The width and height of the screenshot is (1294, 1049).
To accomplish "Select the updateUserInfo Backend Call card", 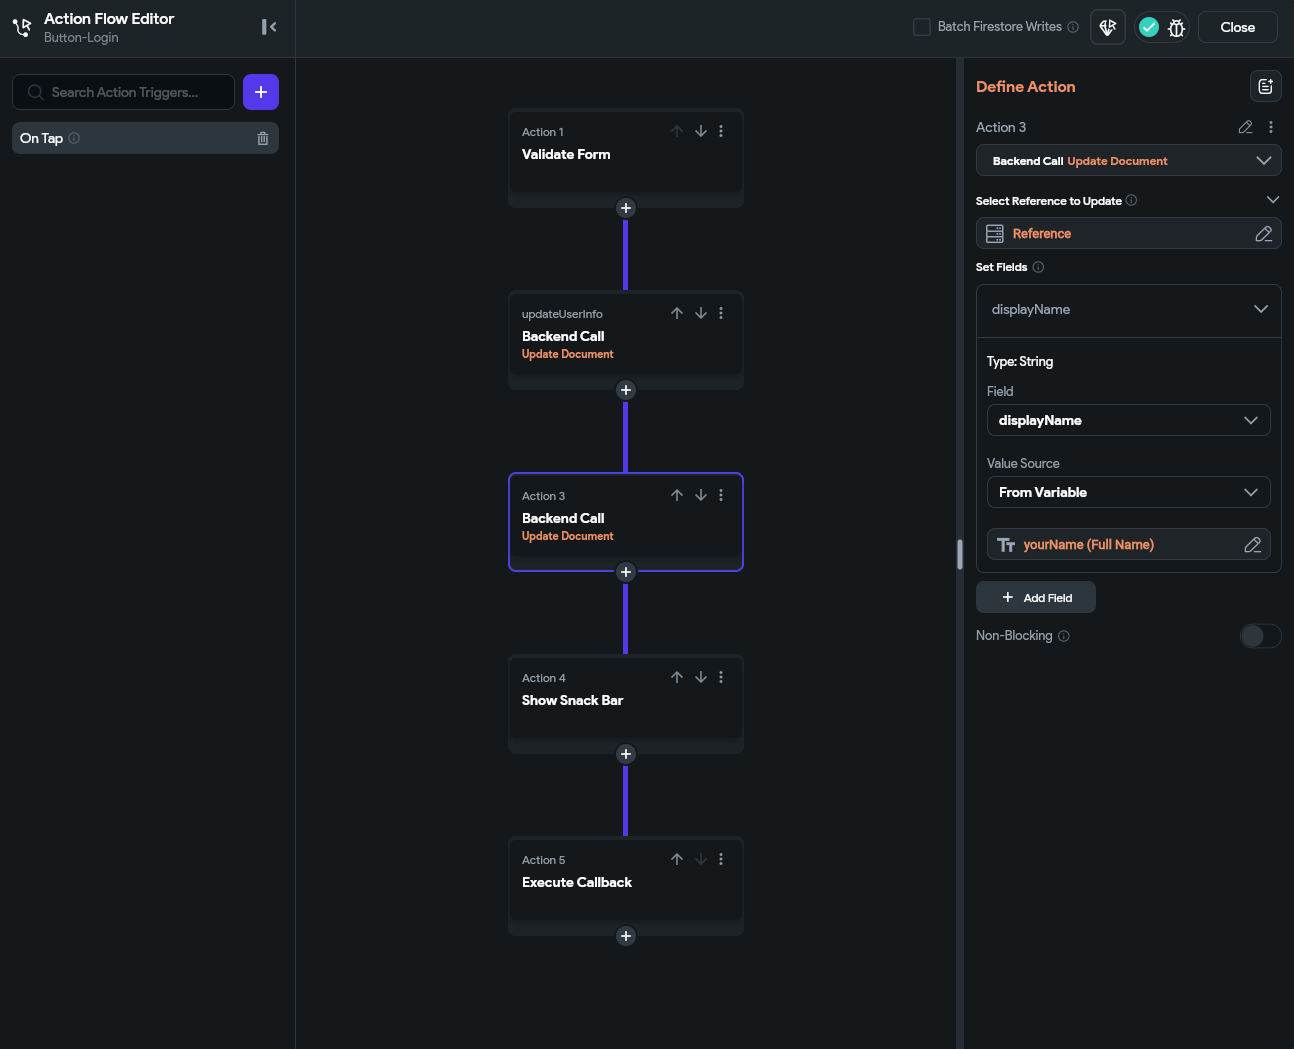I will pyautogui.click(x=626, y=340).
